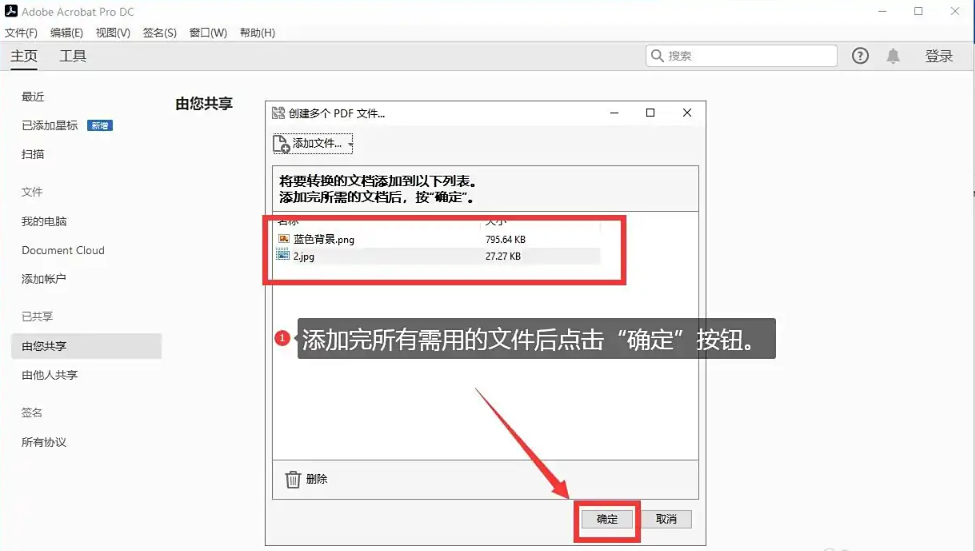Click the 蓝色背景.png image file icon
975x551 pixels.
pos(284,239)
